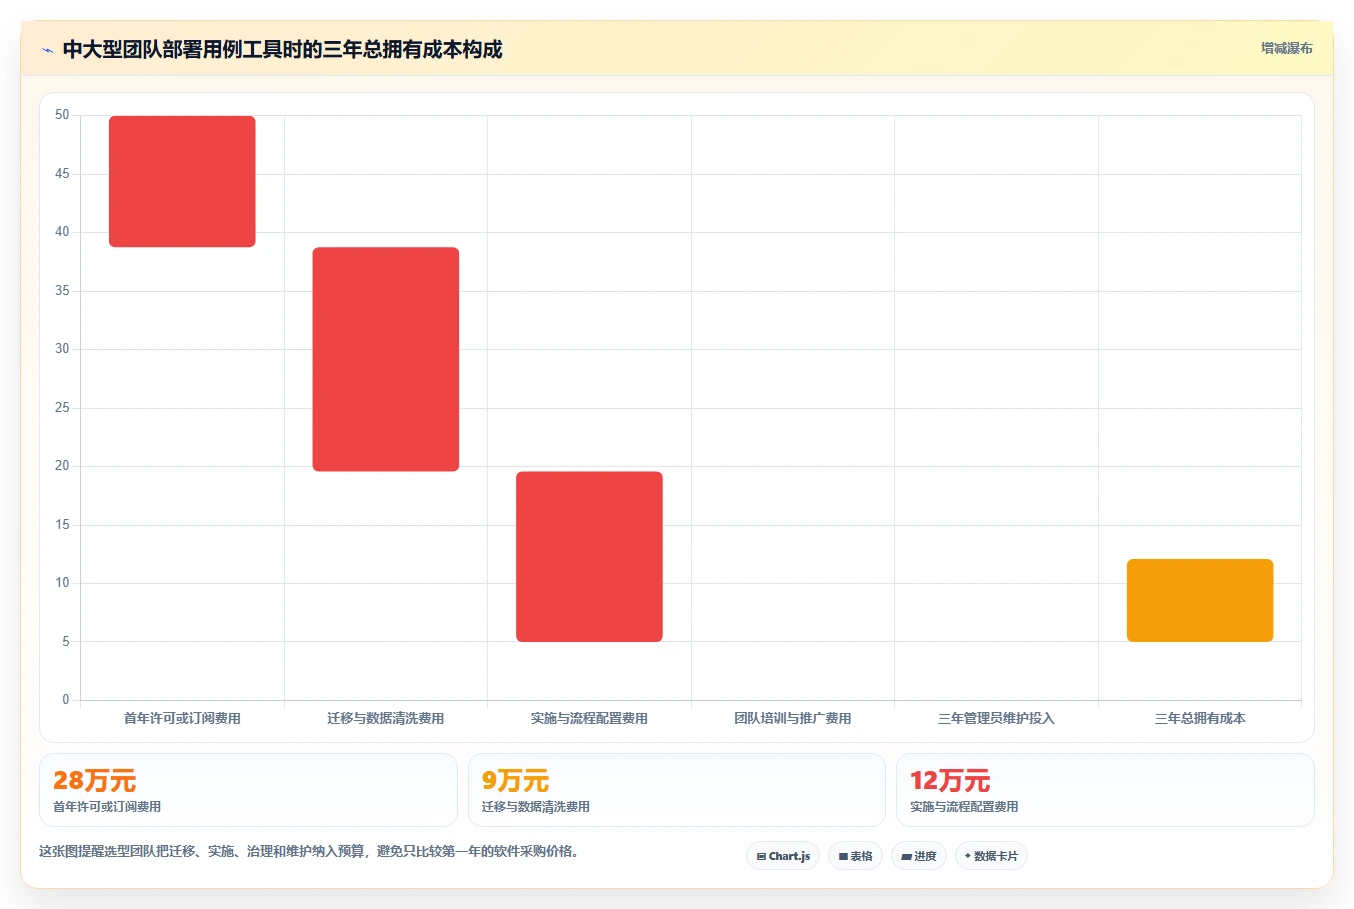Click the red bar for 首年许可或订阅费用
Screen dimensions: 1354x909
pos(182,181)
